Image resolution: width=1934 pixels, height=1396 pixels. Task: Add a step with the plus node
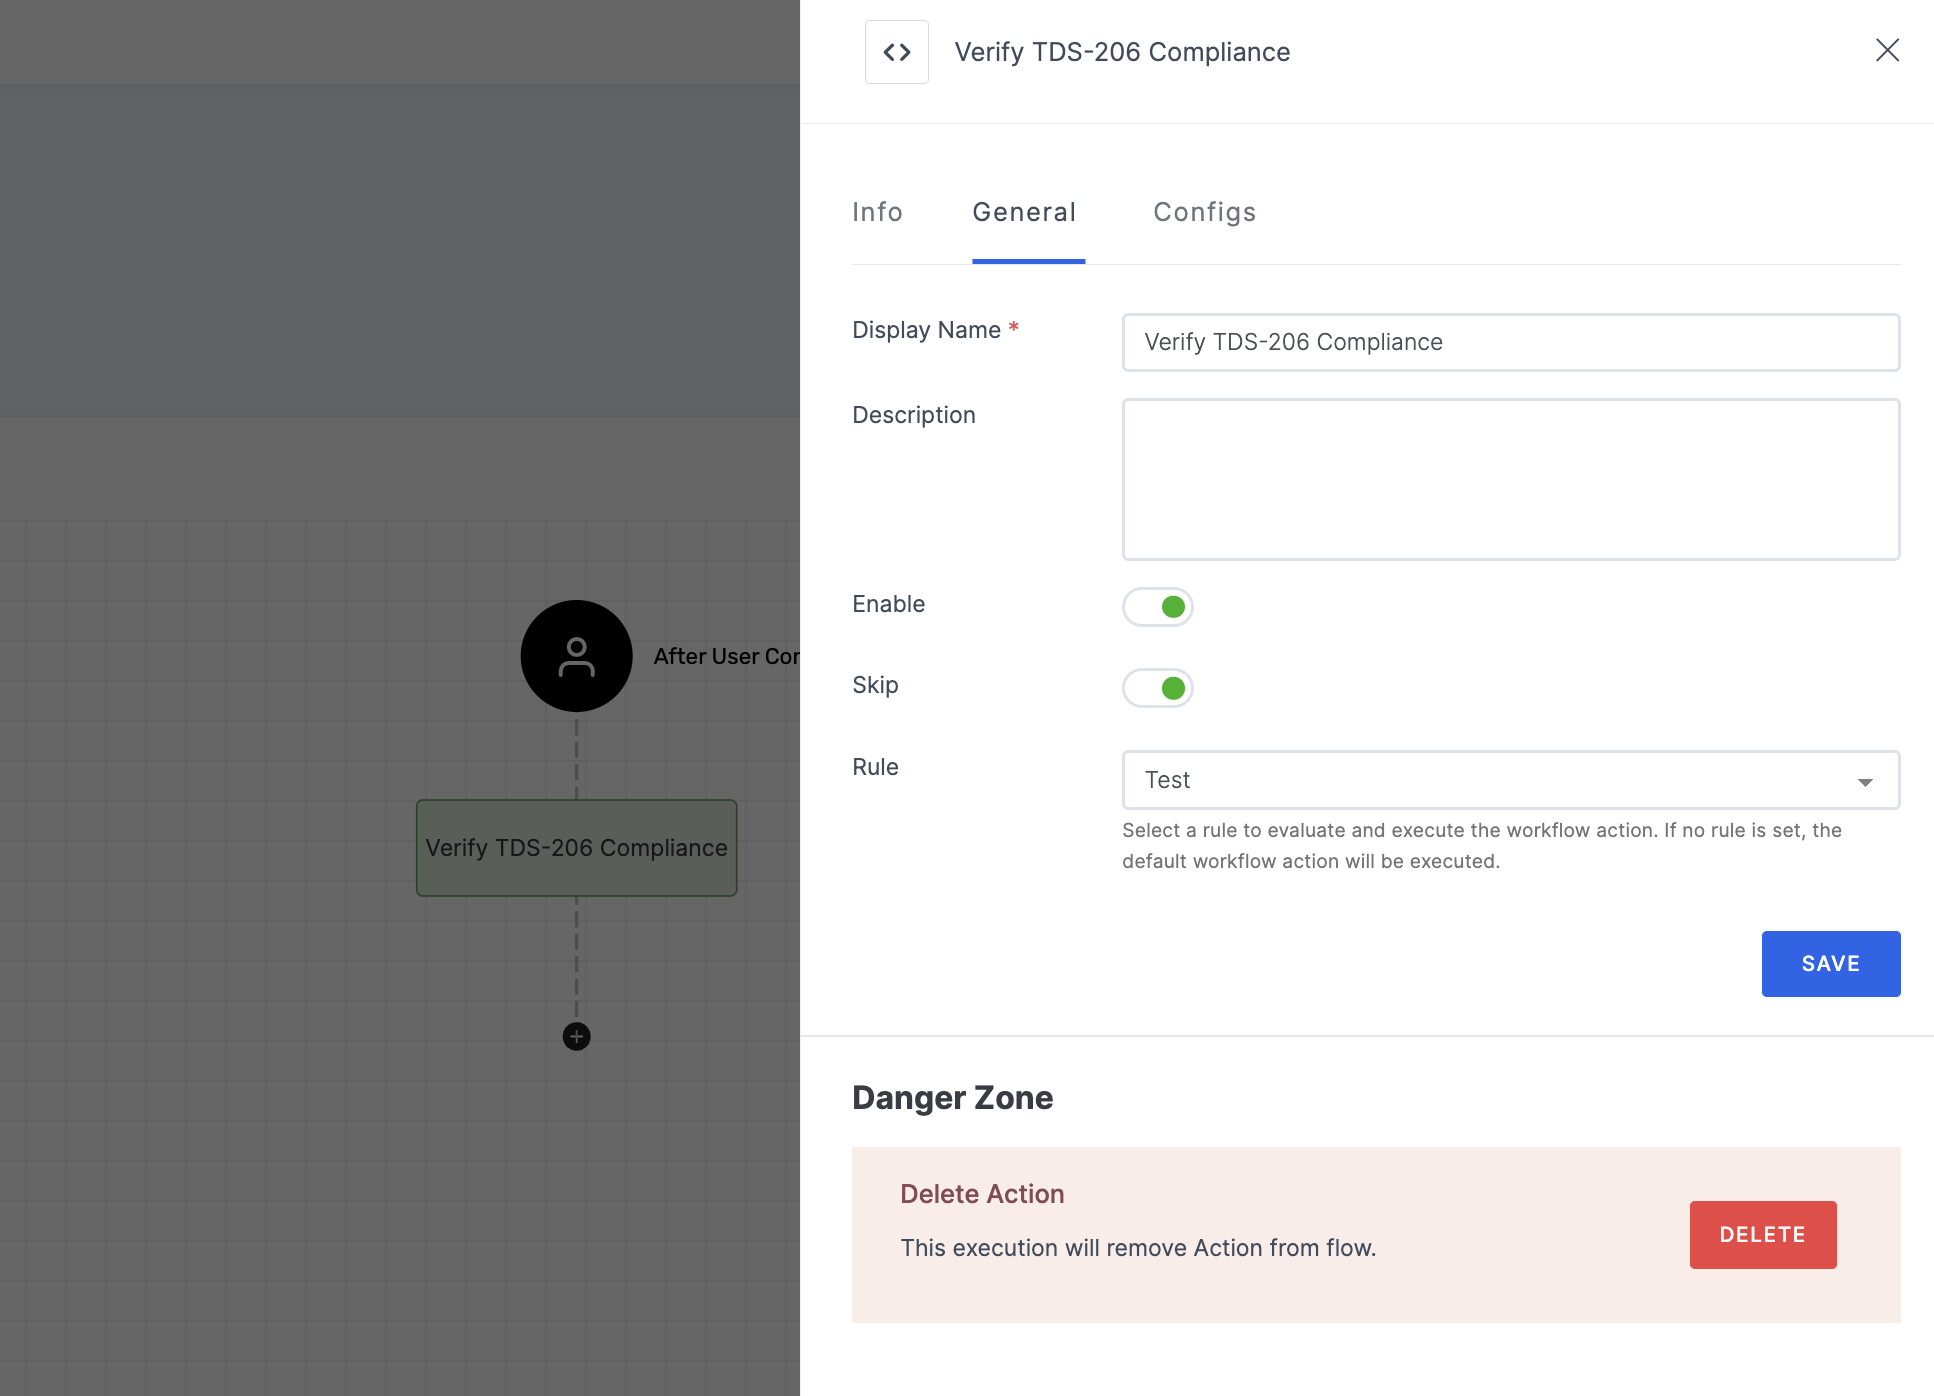click(x=576, y=1036)
